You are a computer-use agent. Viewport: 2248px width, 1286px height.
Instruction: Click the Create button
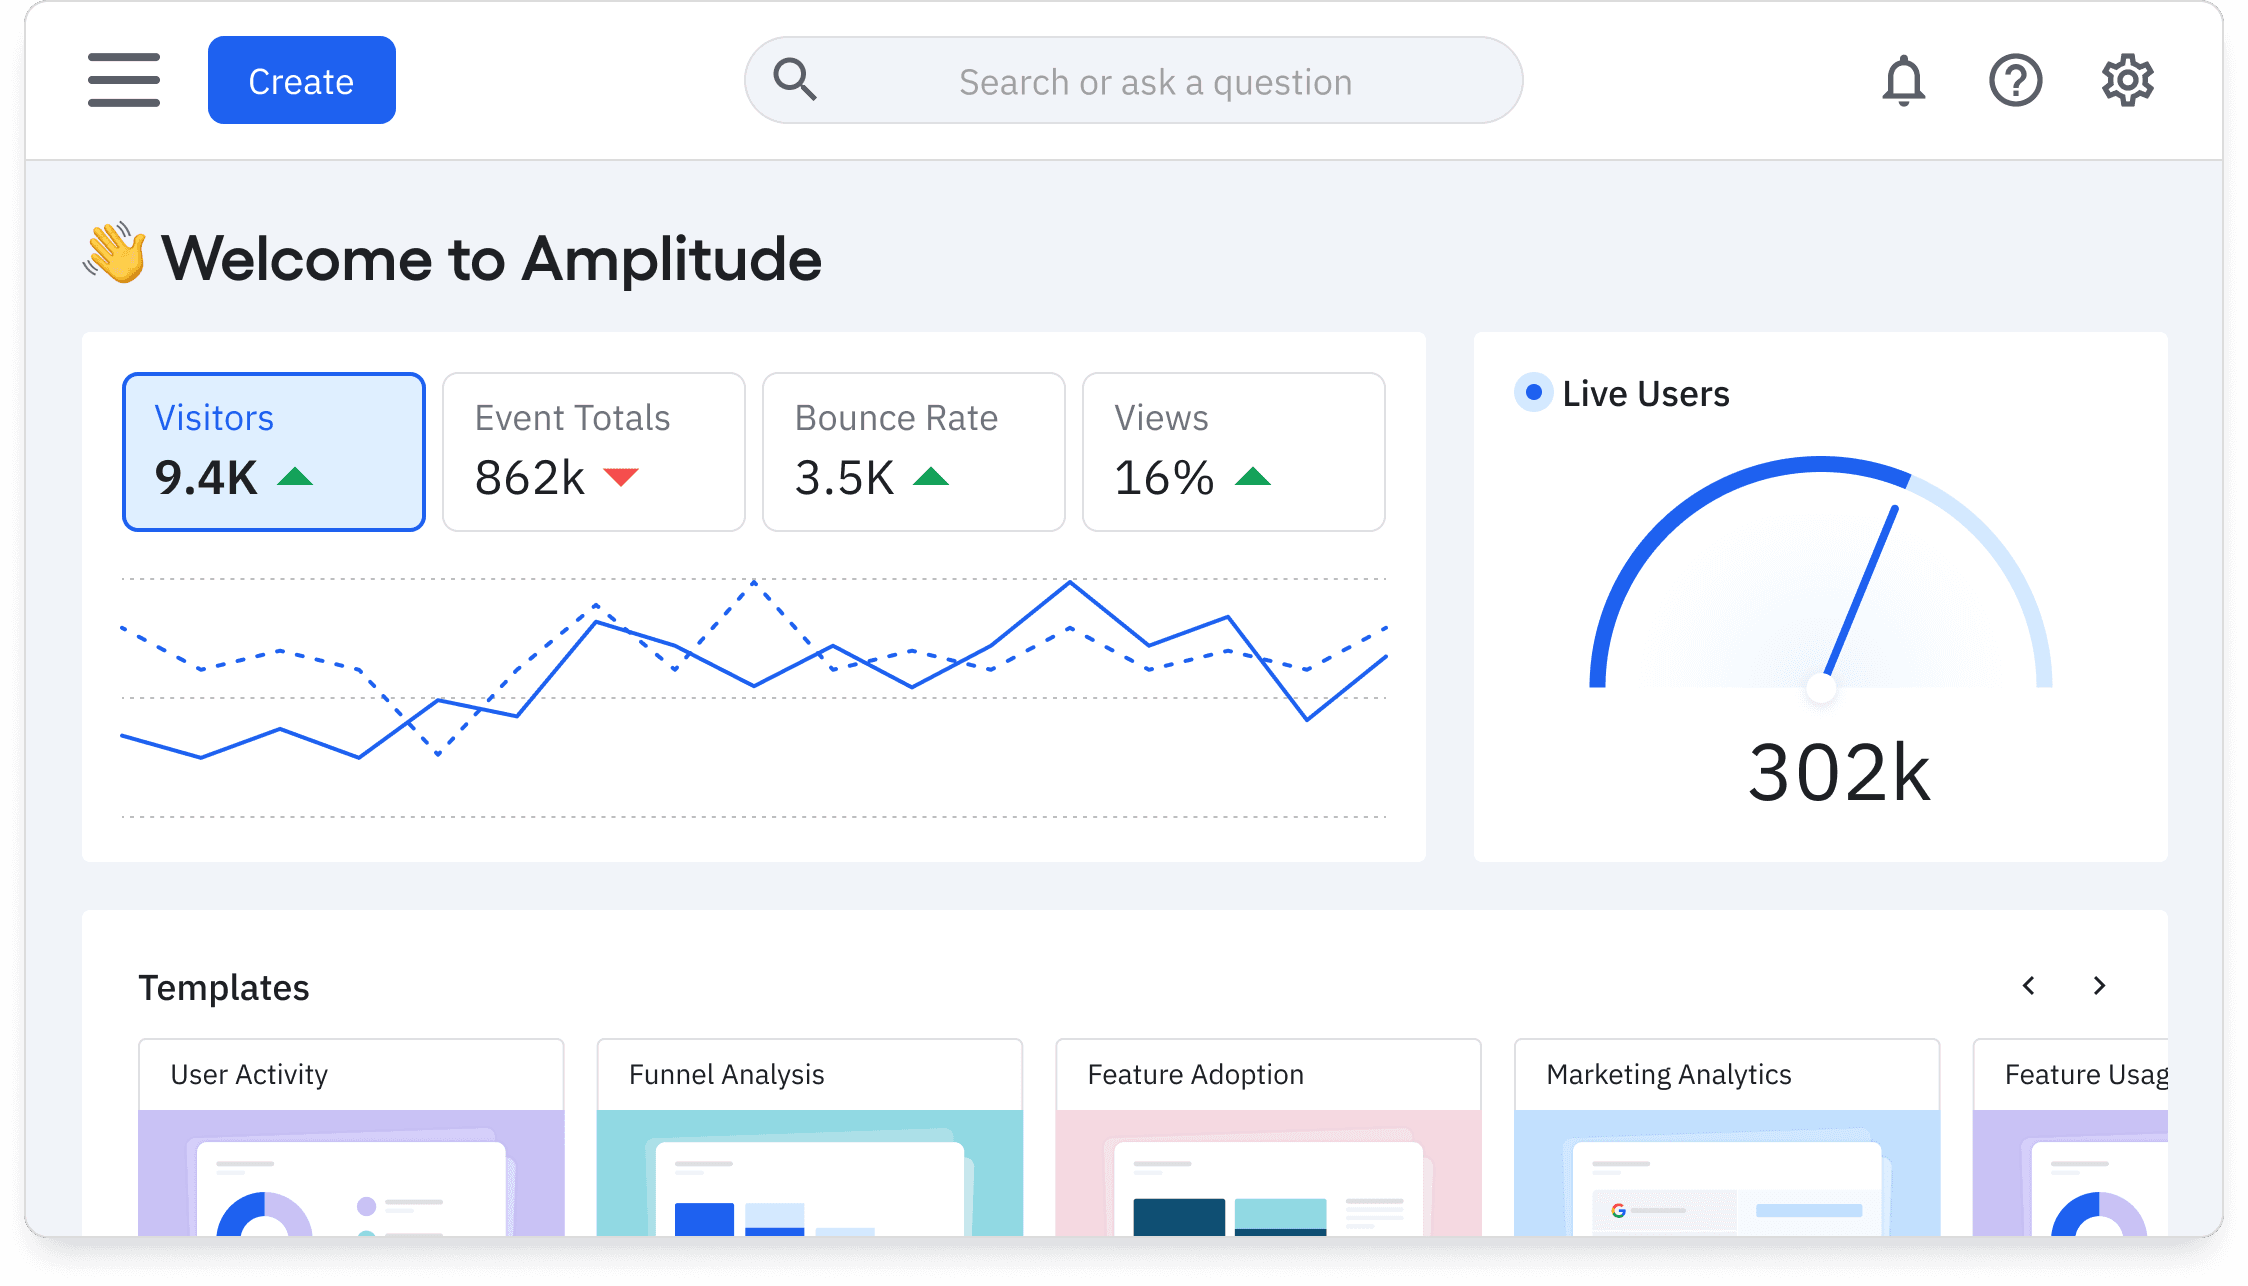(301, 80)
